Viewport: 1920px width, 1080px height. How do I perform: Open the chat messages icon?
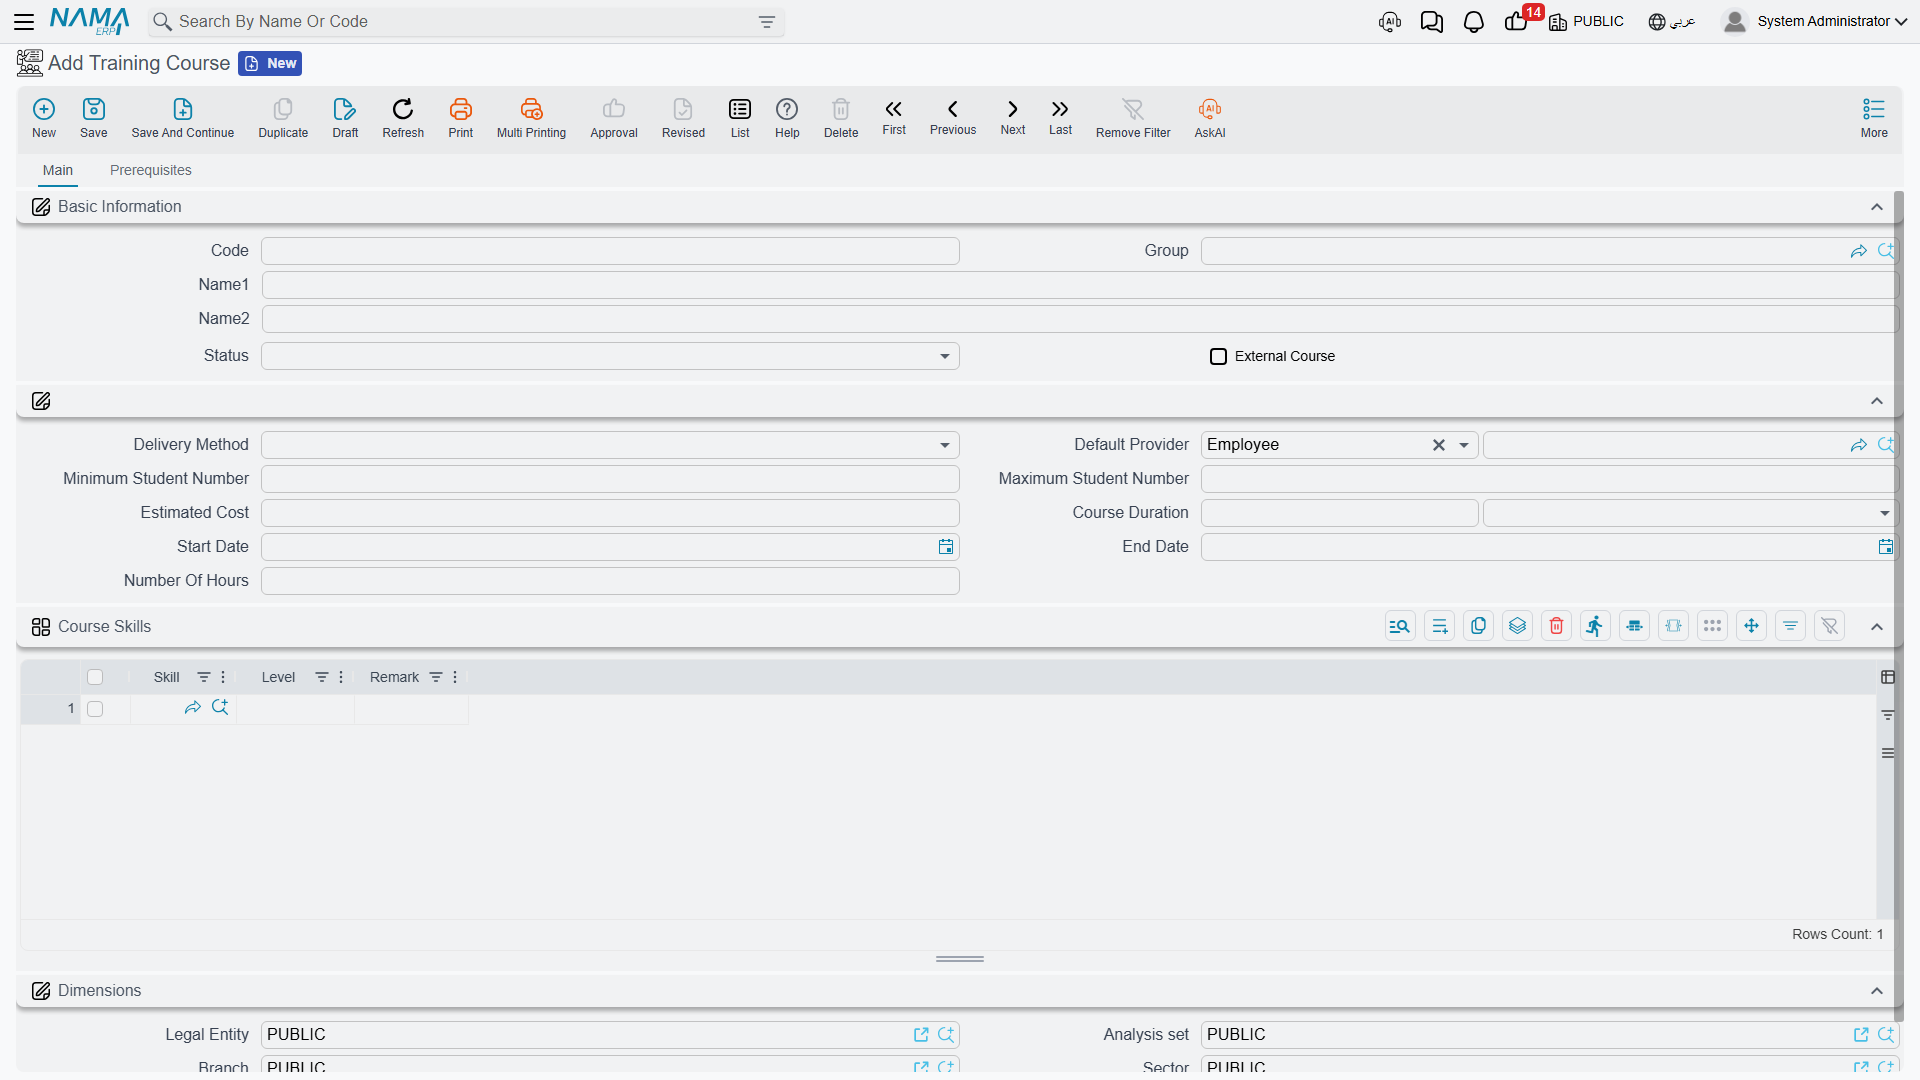tap(1432, 22)
